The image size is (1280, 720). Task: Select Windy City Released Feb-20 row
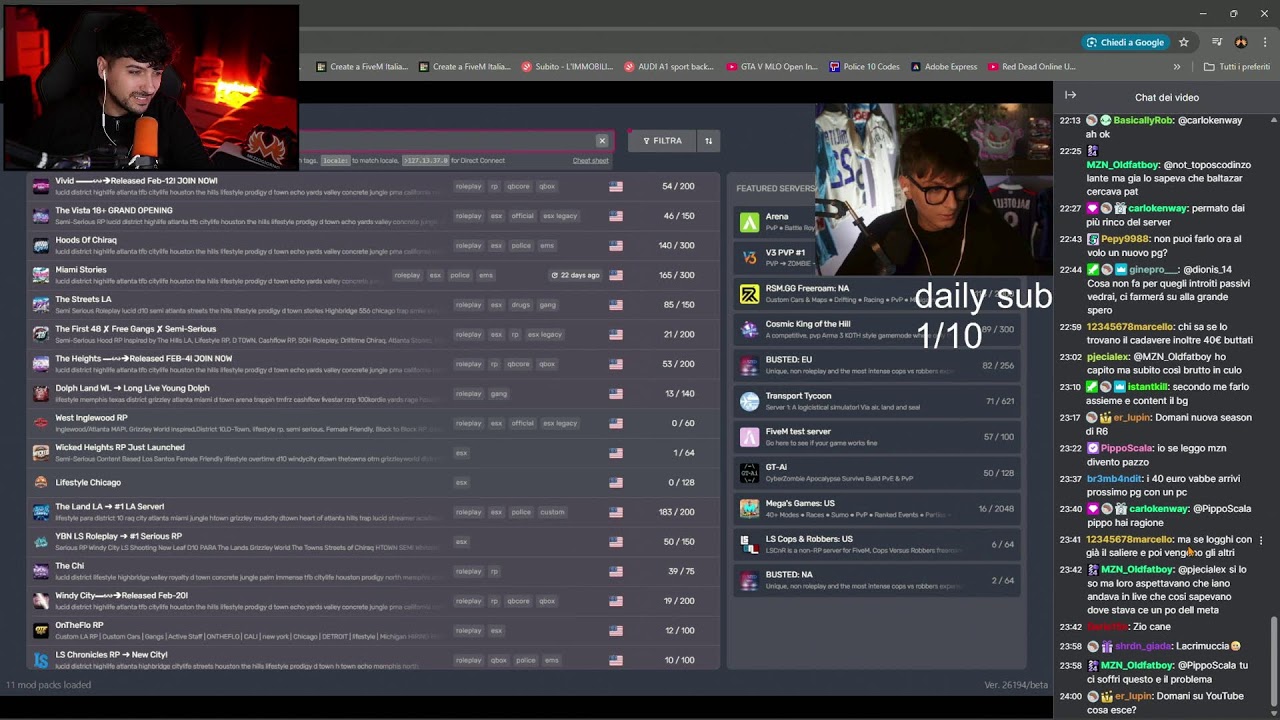372,601
